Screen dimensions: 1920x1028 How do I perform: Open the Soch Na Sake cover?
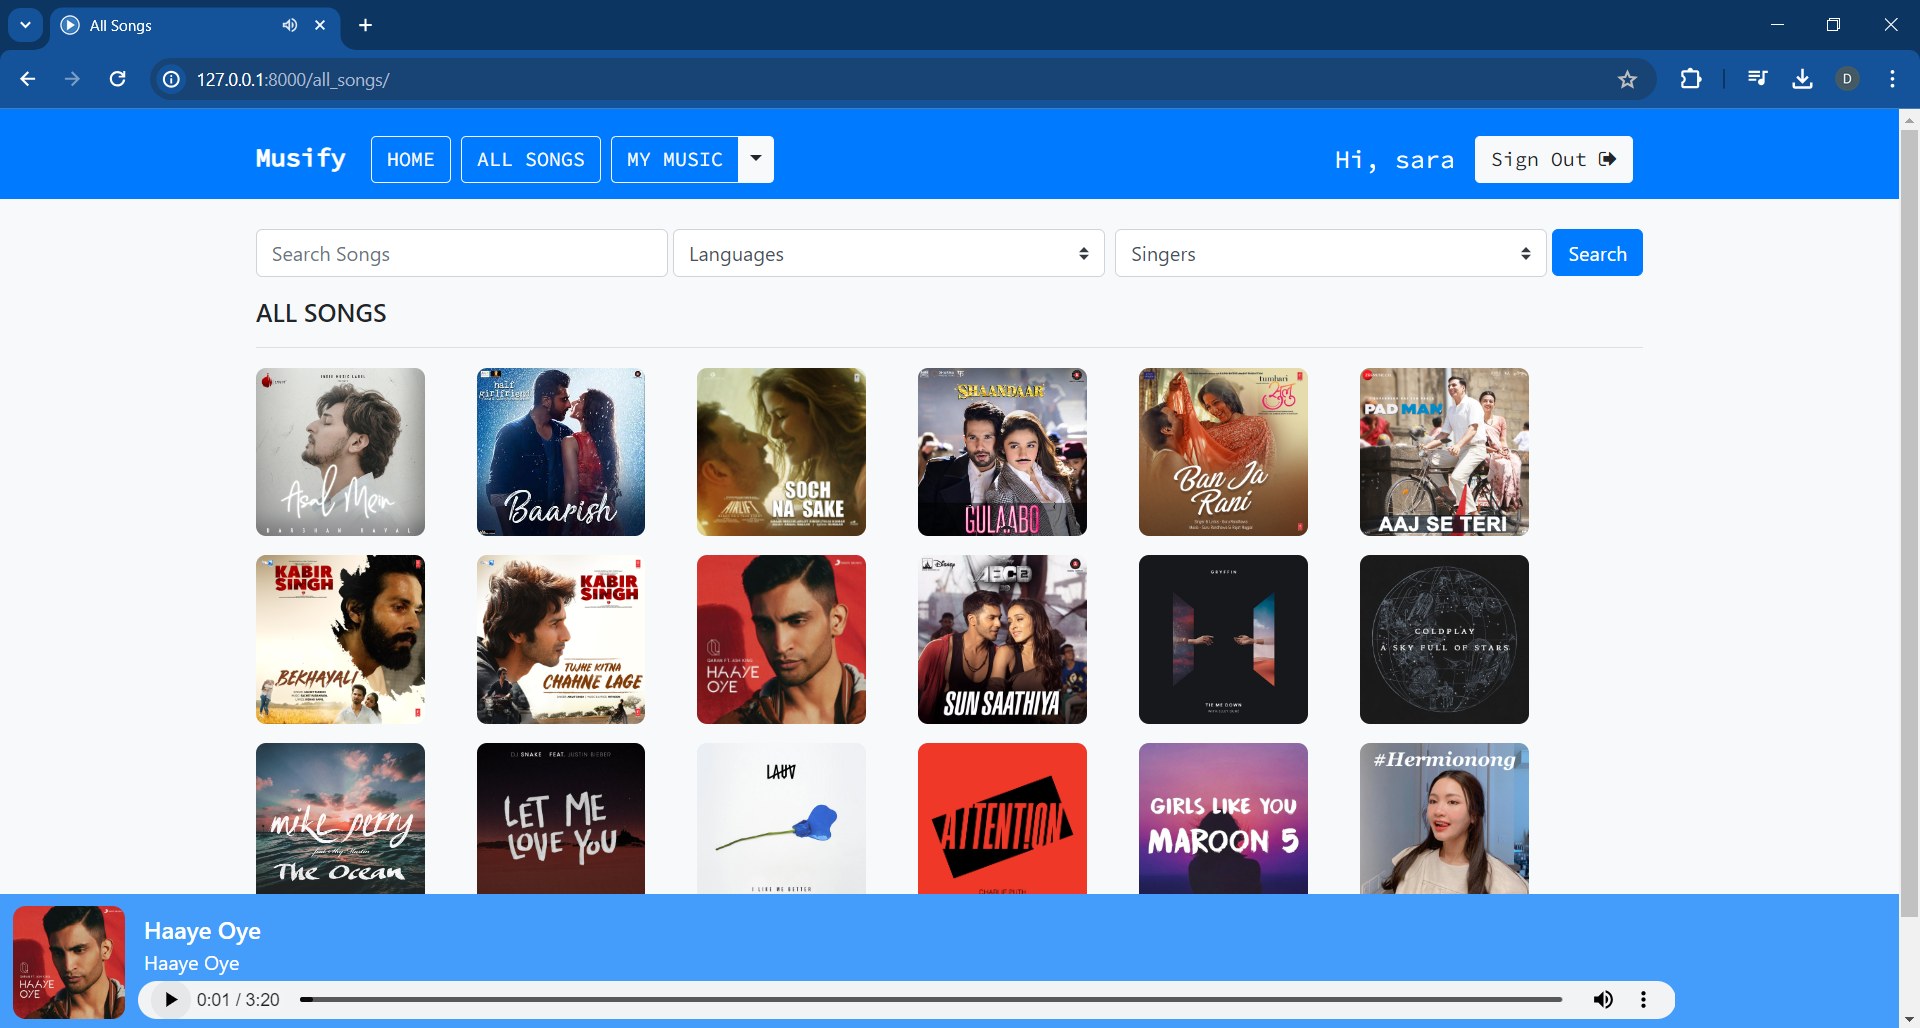pos(781,452)
